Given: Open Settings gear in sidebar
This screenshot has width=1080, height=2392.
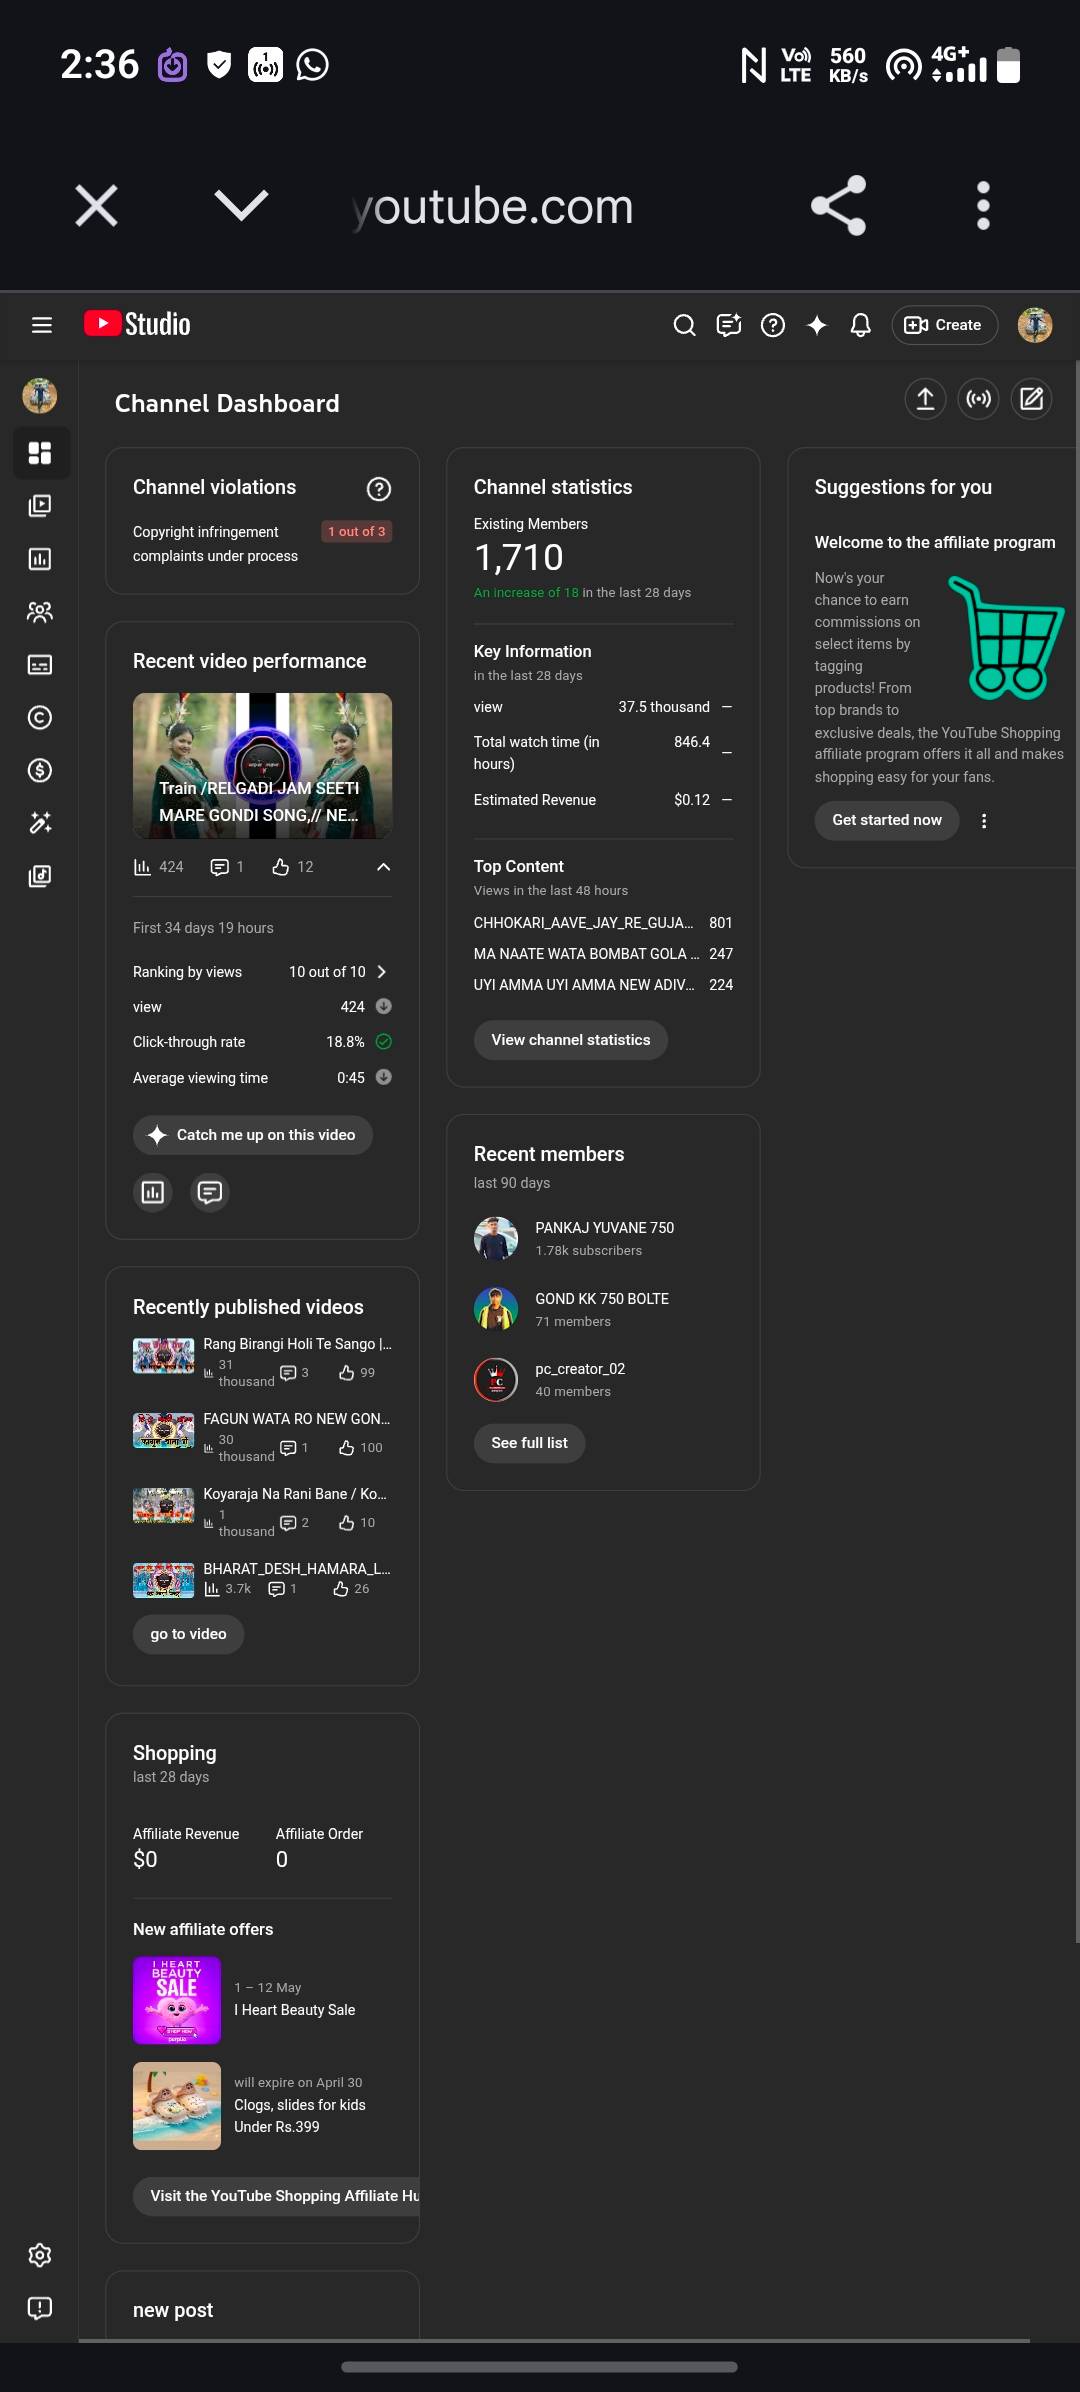Looking at the screenshot, I should [40, 2254].
